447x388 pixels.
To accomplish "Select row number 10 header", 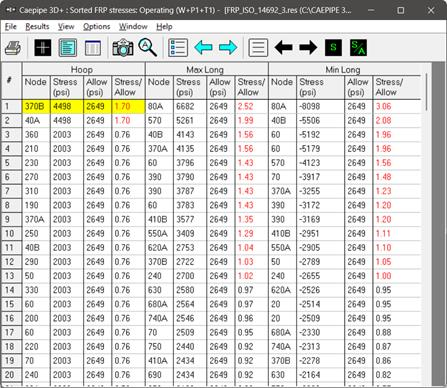I will (x=11, y=234).
